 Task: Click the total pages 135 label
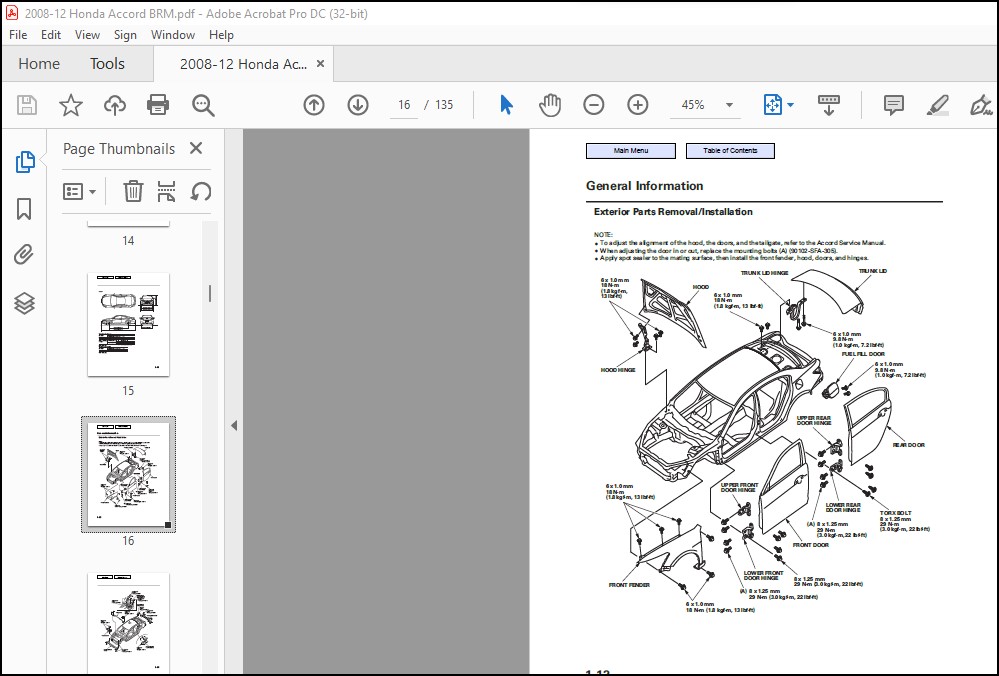point(444,105)
